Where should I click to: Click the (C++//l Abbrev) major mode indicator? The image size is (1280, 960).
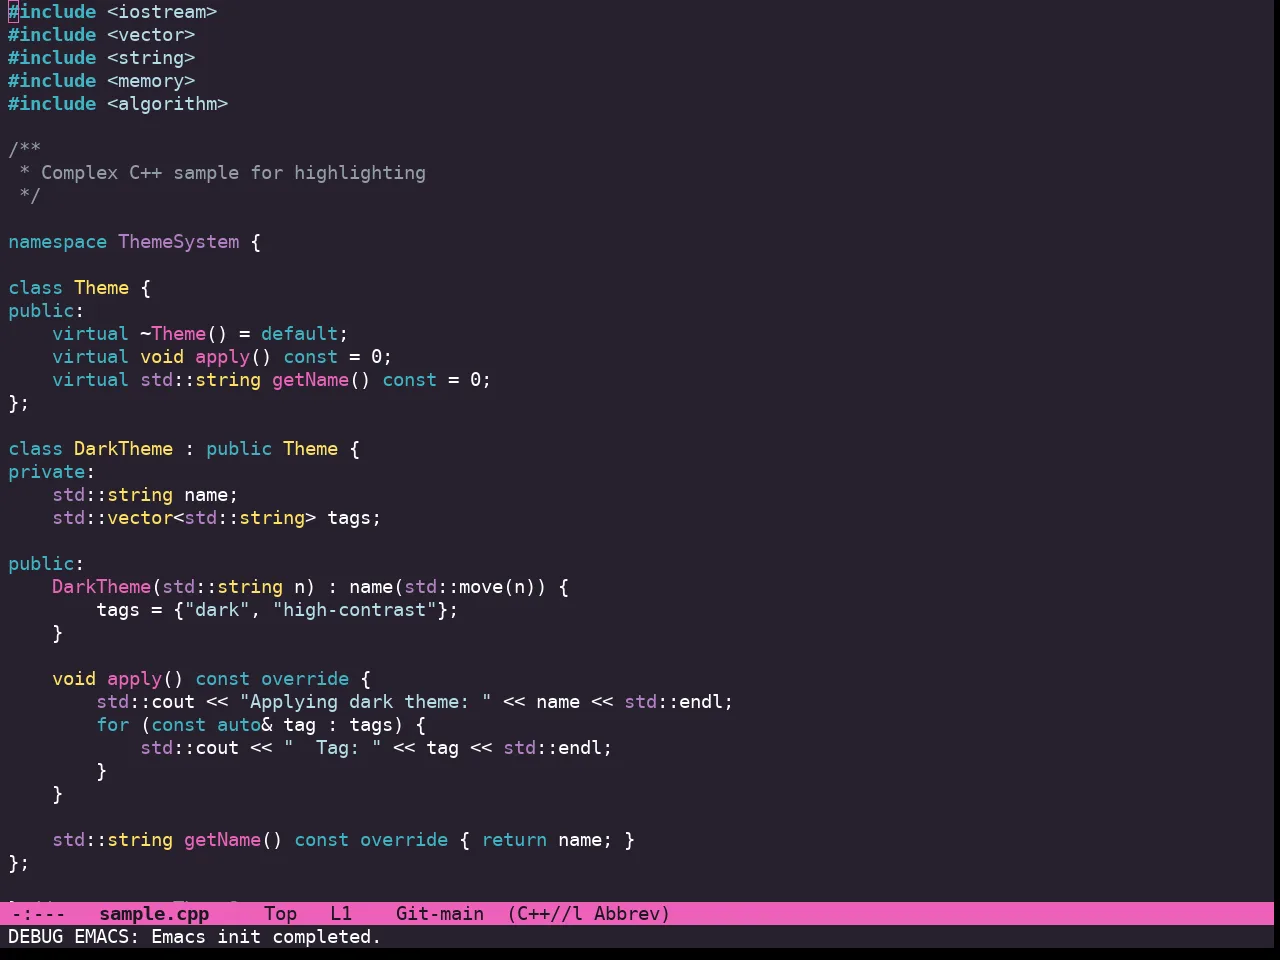point(588,914)
